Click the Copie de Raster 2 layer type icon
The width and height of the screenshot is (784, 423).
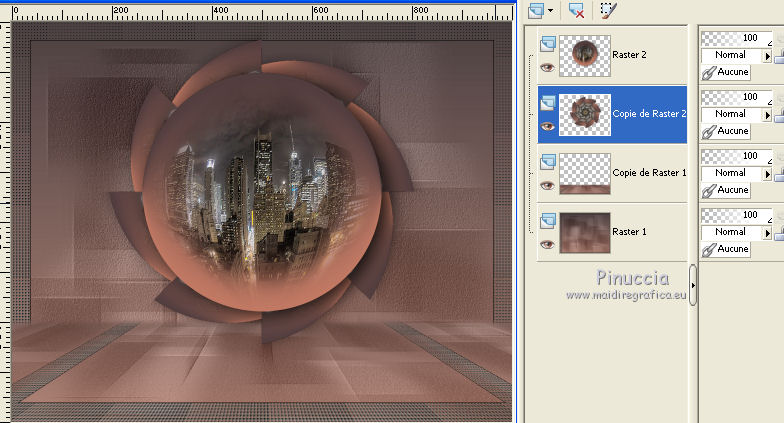click(x=548, y=103)
